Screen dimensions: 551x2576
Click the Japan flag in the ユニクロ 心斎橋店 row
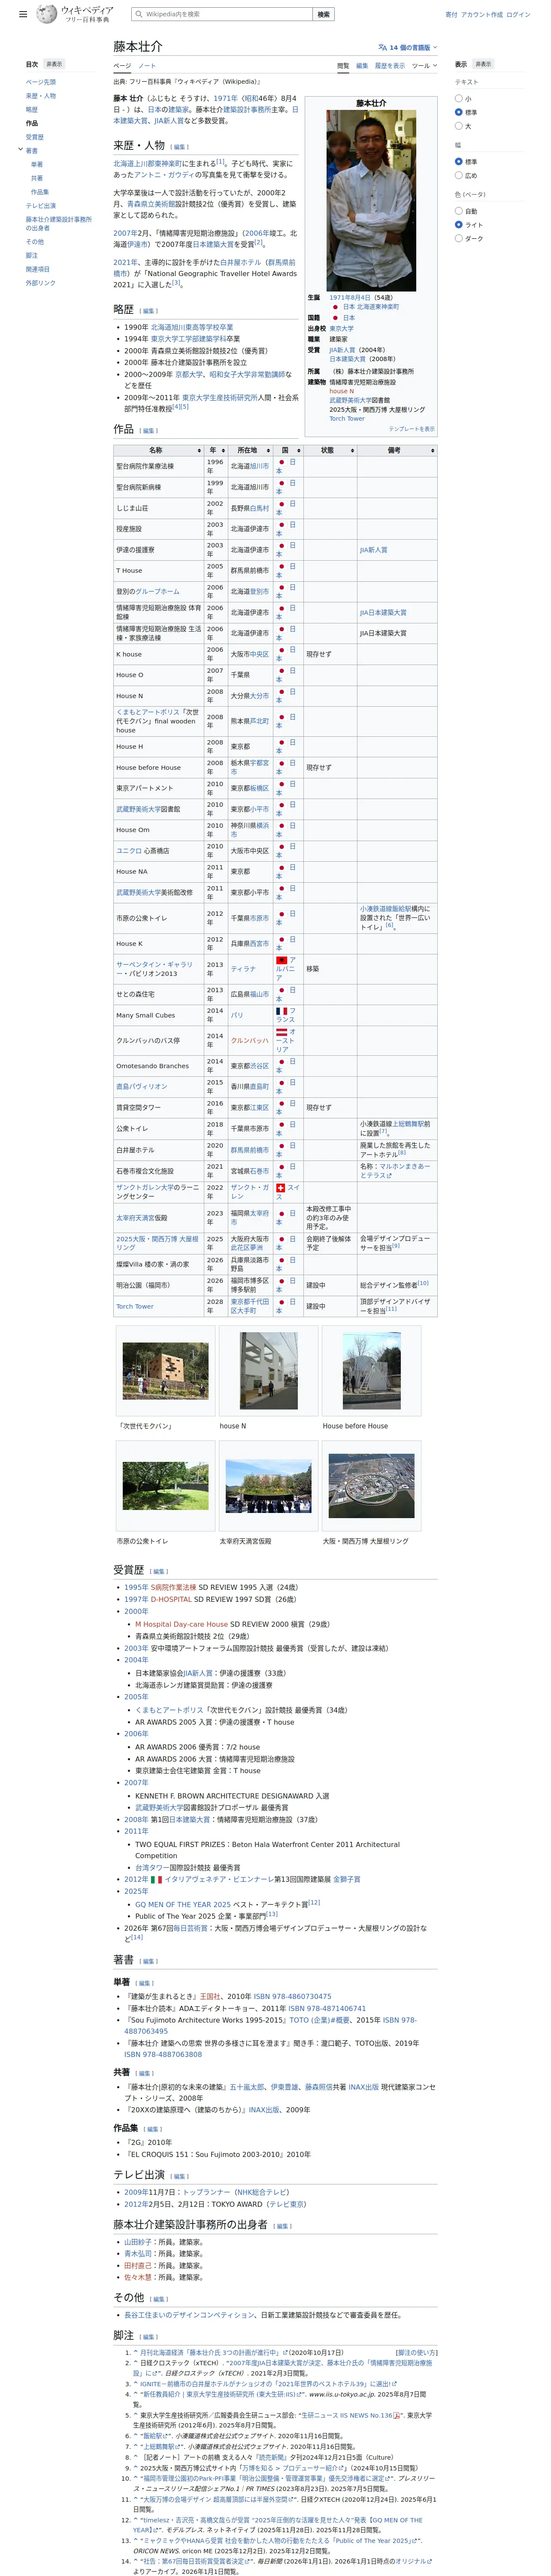[283, 846]
